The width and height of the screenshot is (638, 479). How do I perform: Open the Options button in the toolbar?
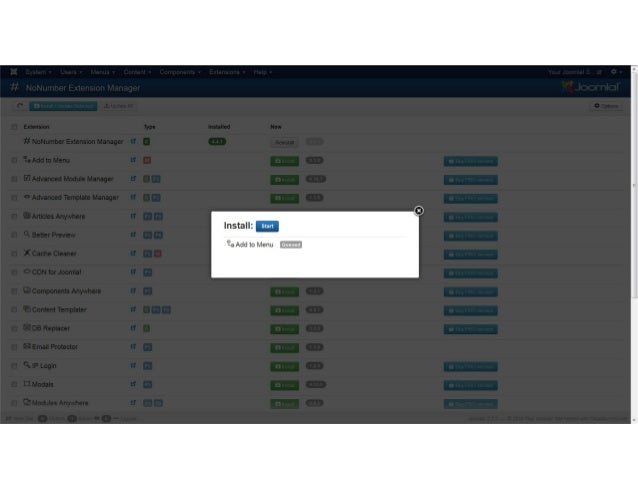606,106
